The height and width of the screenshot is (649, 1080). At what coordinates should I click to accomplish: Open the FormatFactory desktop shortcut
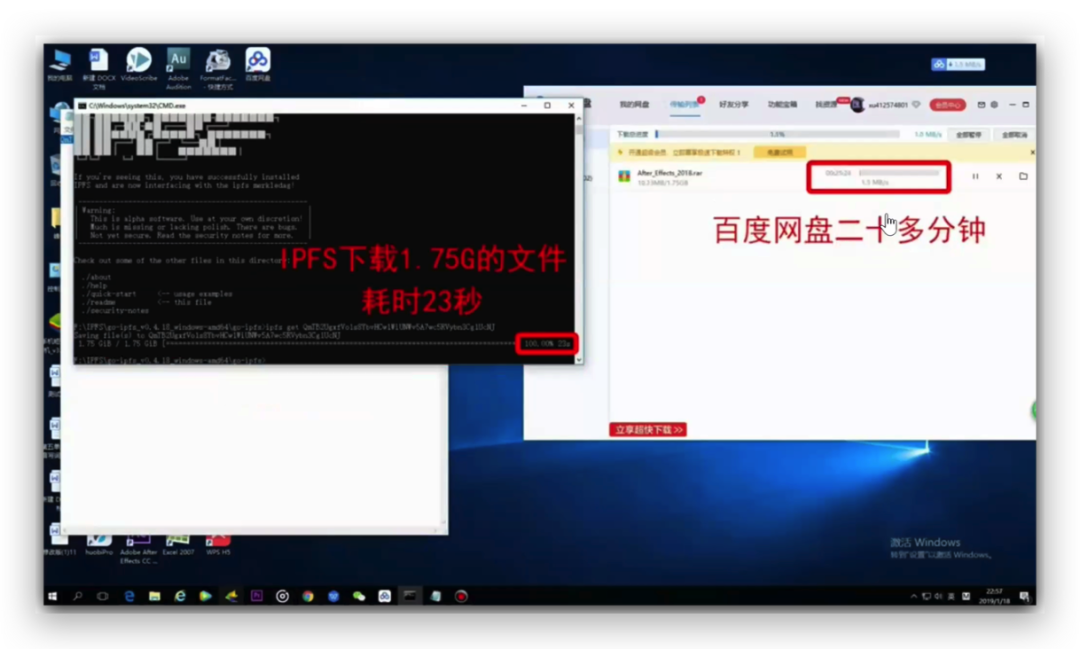click(x=218, y=68)
